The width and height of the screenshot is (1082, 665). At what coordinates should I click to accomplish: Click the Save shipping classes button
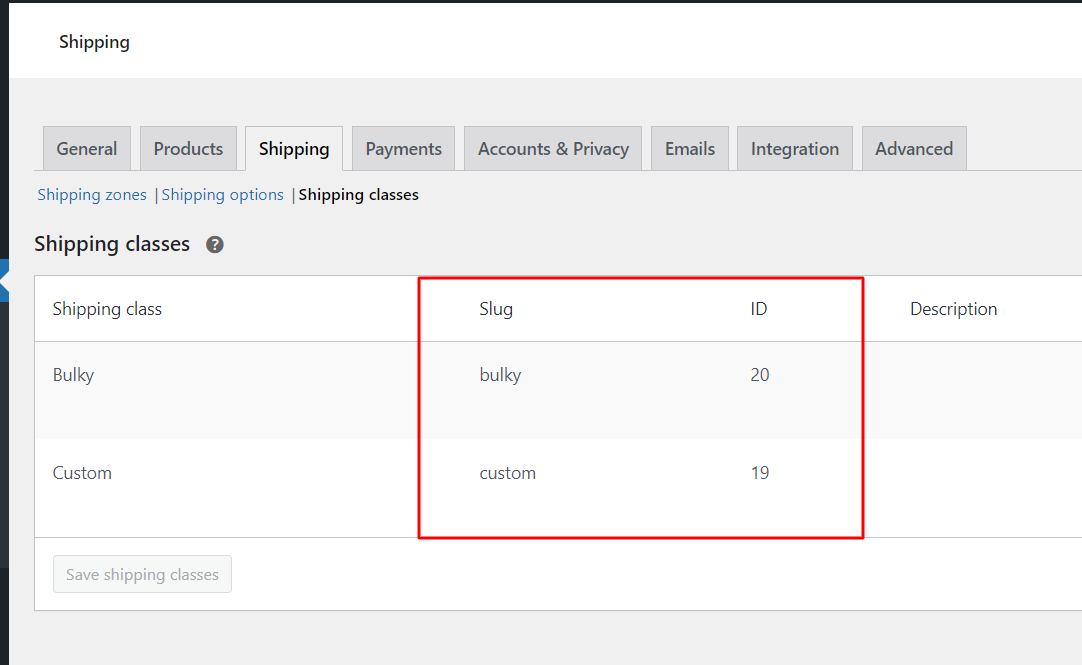tap(142, 574)
